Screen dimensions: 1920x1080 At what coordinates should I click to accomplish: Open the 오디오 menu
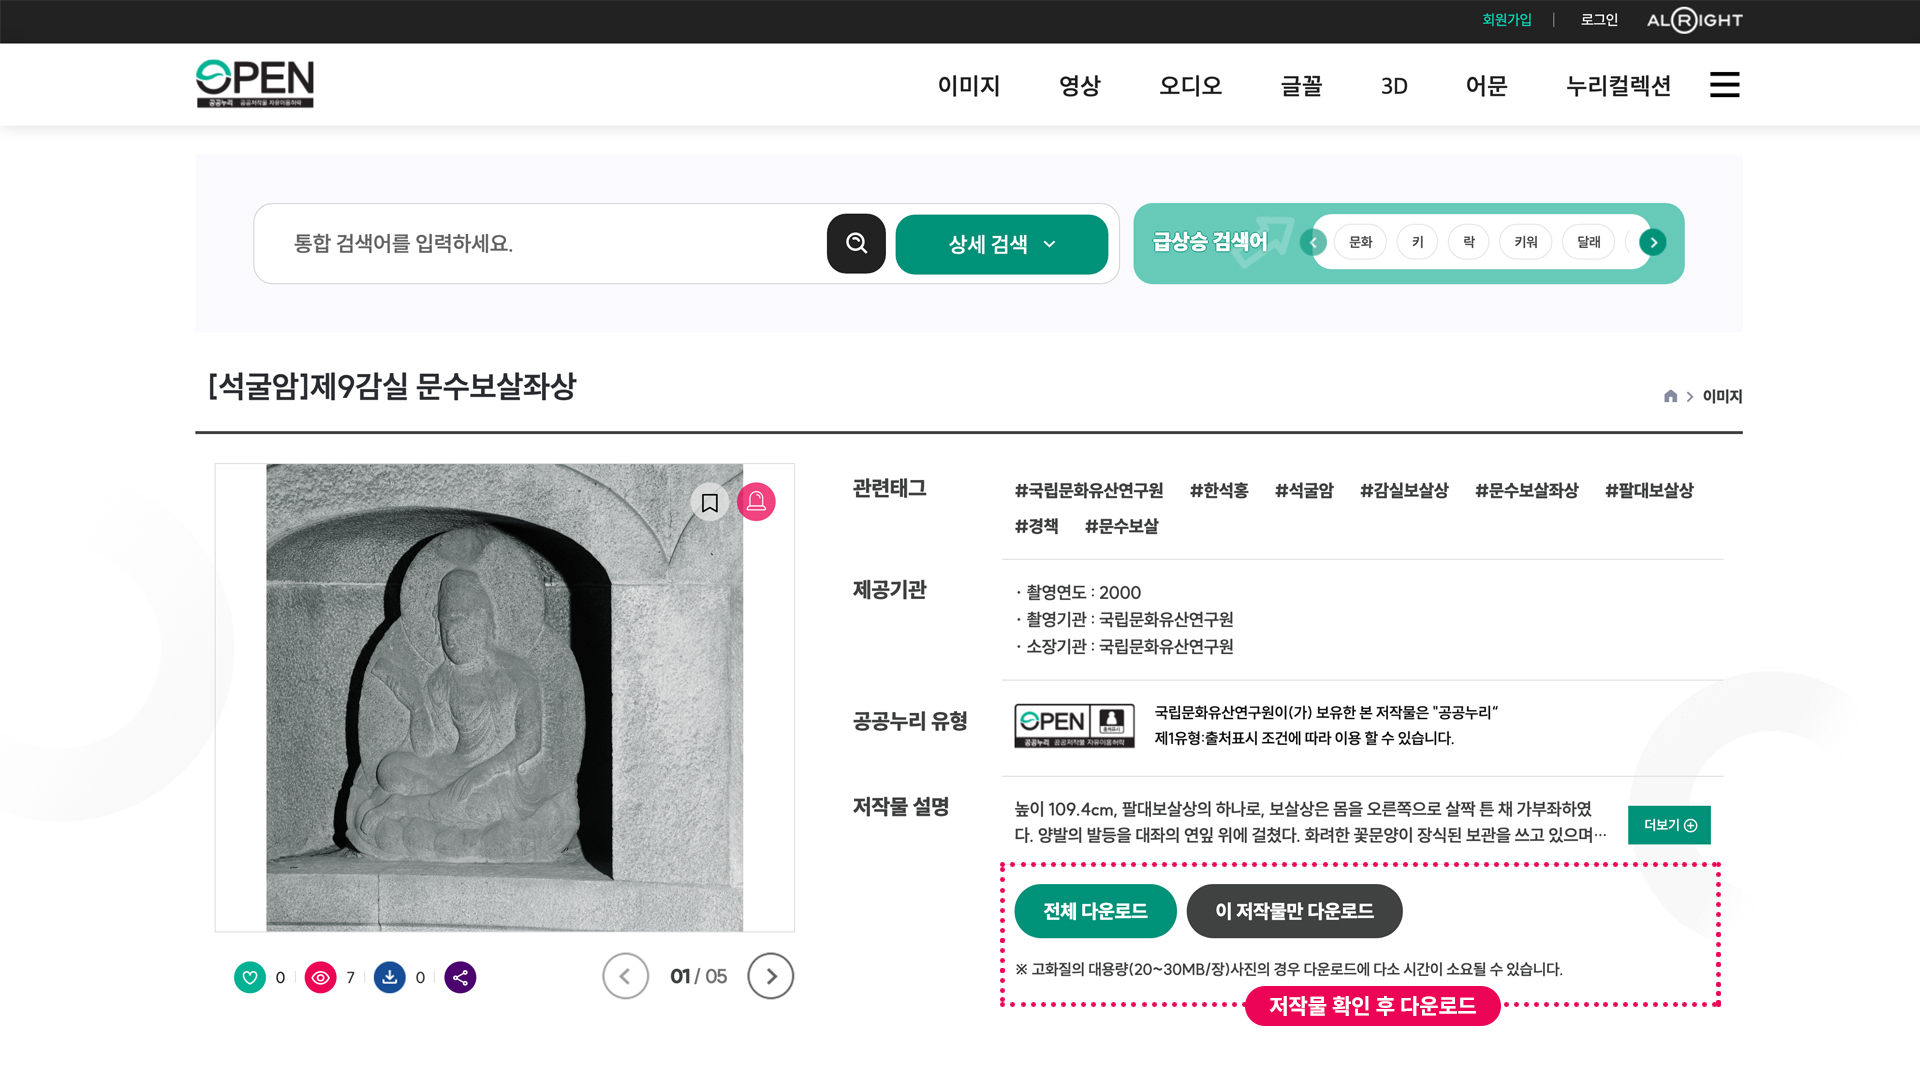pyautogui.click(x=1191, y=86)
